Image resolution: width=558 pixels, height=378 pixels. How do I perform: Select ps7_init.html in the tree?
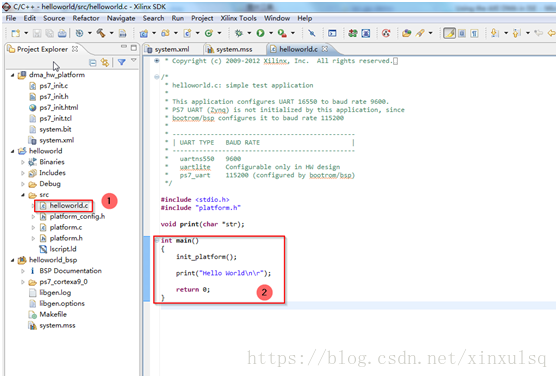[59, 107]
